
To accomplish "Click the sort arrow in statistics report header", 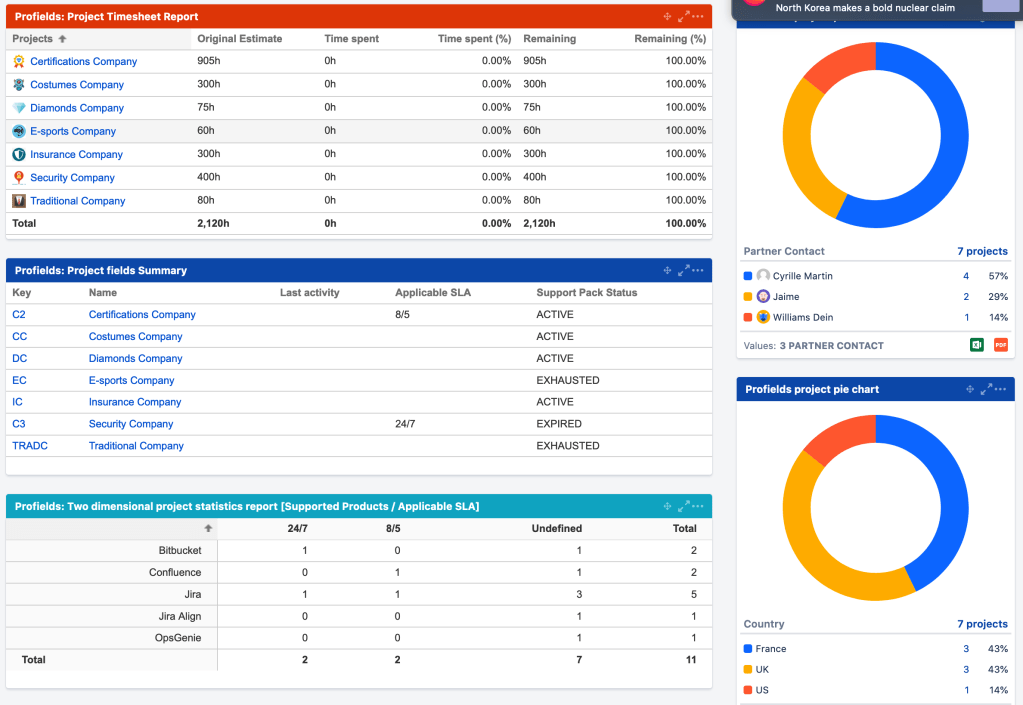I will [208, 528].
